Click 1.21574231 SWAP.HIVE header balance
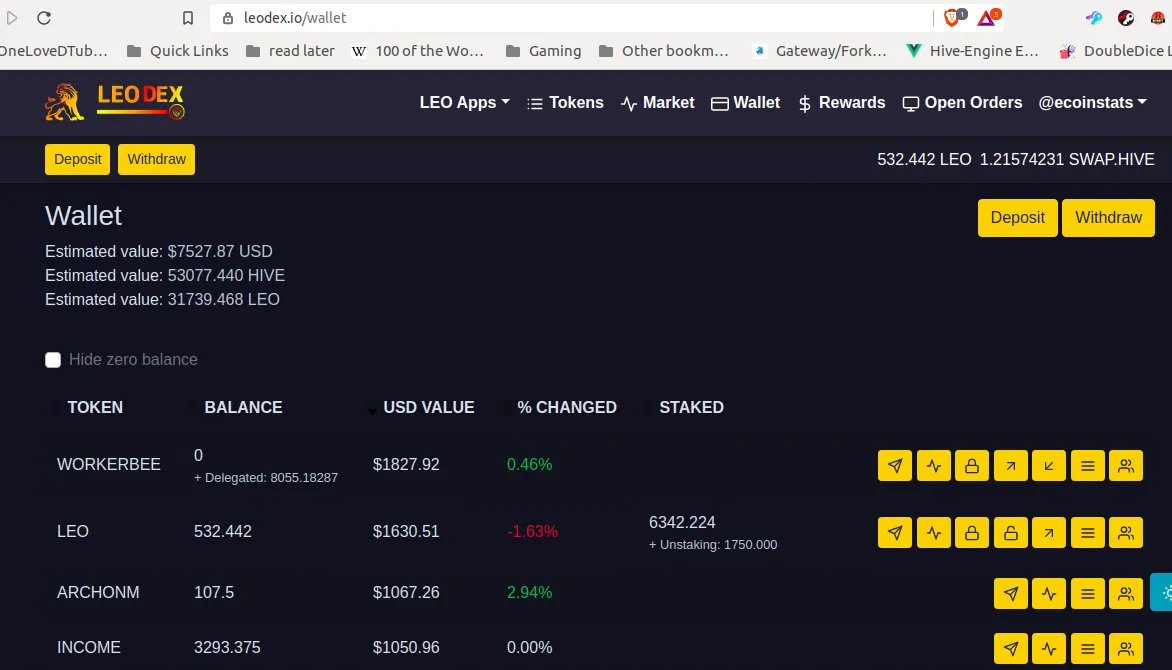The image size is (1172, 670). pyautogui.click(x=1067, y=159)
